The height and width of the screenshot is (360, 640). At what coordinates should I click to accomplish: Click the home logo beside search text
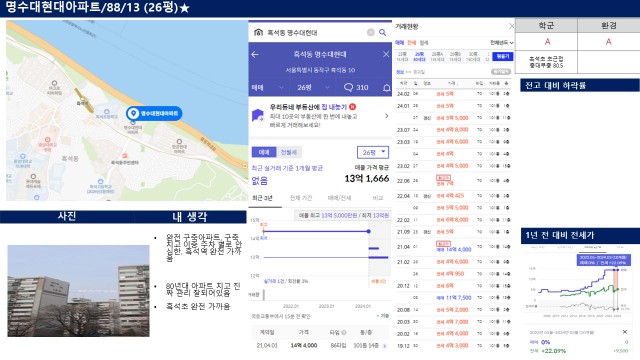(258, 32)
